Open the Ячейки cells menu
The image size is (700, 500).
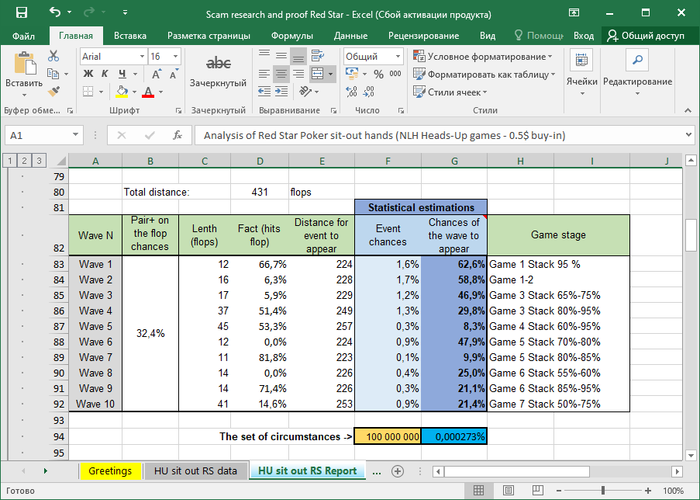(x=582, y=74)
